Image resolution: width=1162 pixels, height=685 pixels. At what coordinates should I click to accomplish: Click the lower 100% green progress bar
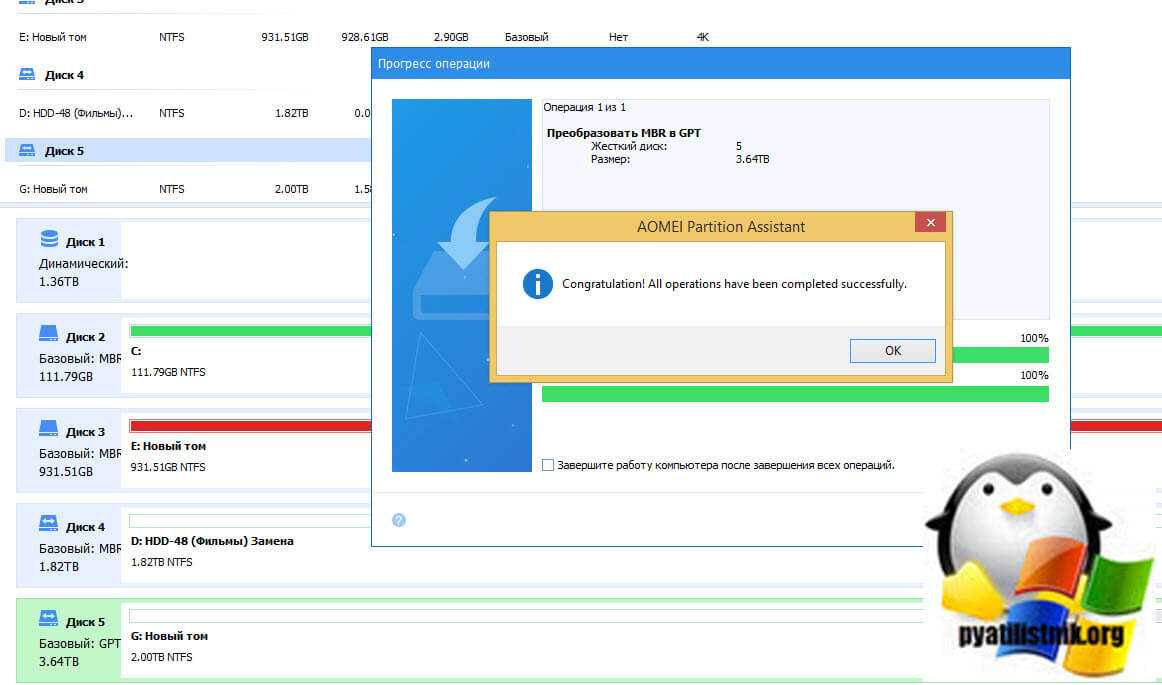point(794,394)
